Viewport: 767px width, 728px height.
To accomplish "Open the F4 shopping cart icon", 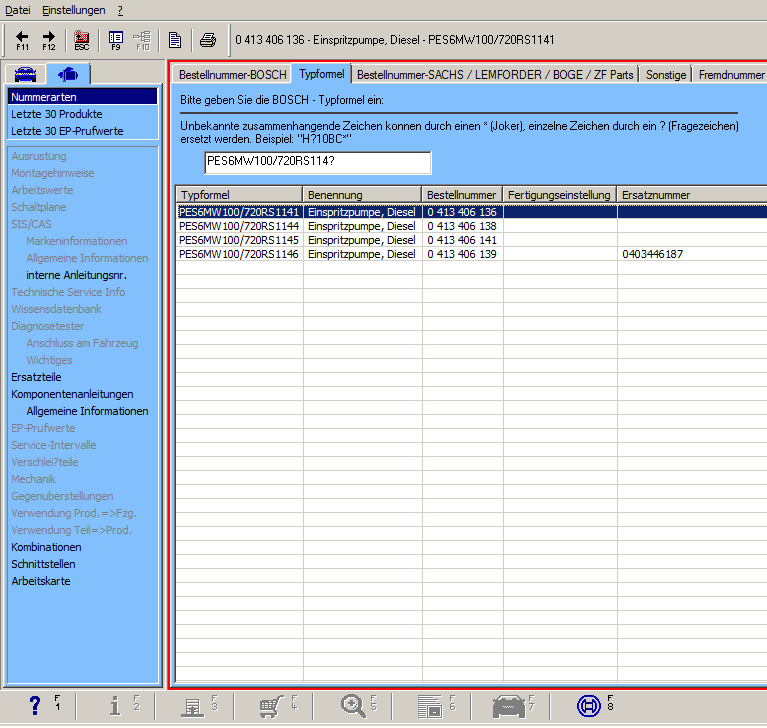I will [271, 707].
